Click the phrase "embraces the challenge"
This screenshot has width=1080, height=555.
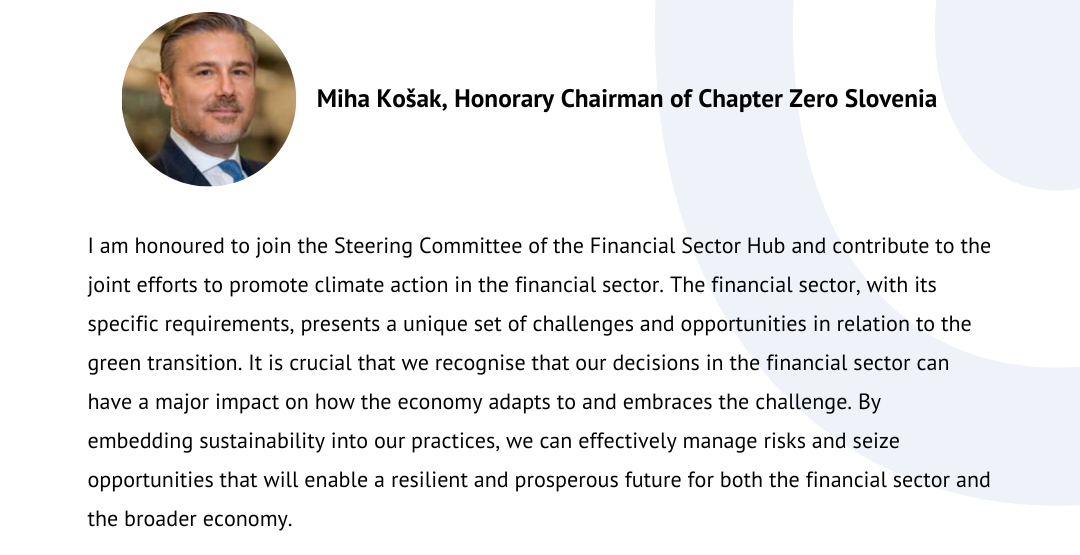coord(735,402)
